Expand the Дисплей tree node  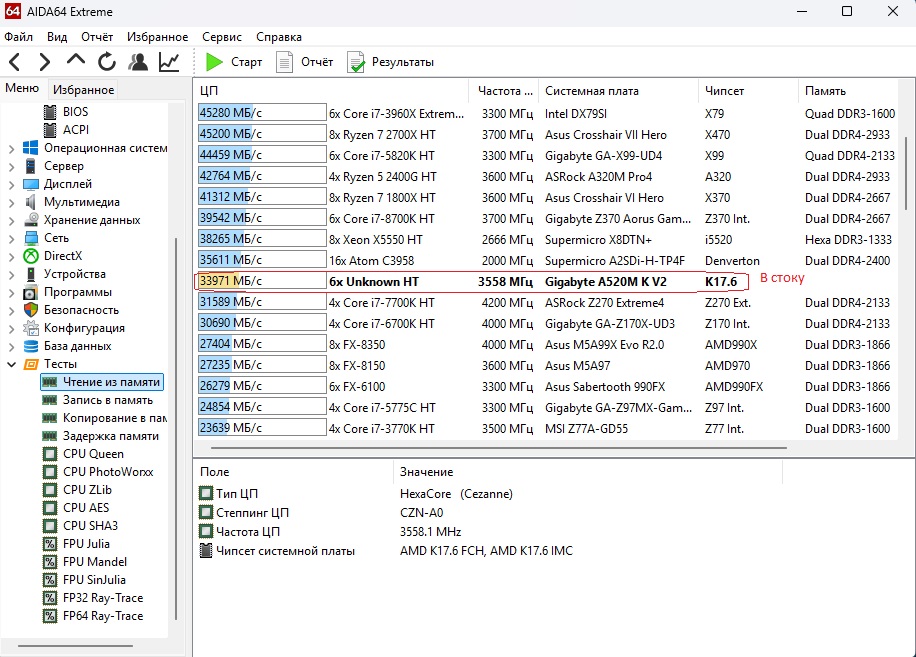click(x=12, y=185)
